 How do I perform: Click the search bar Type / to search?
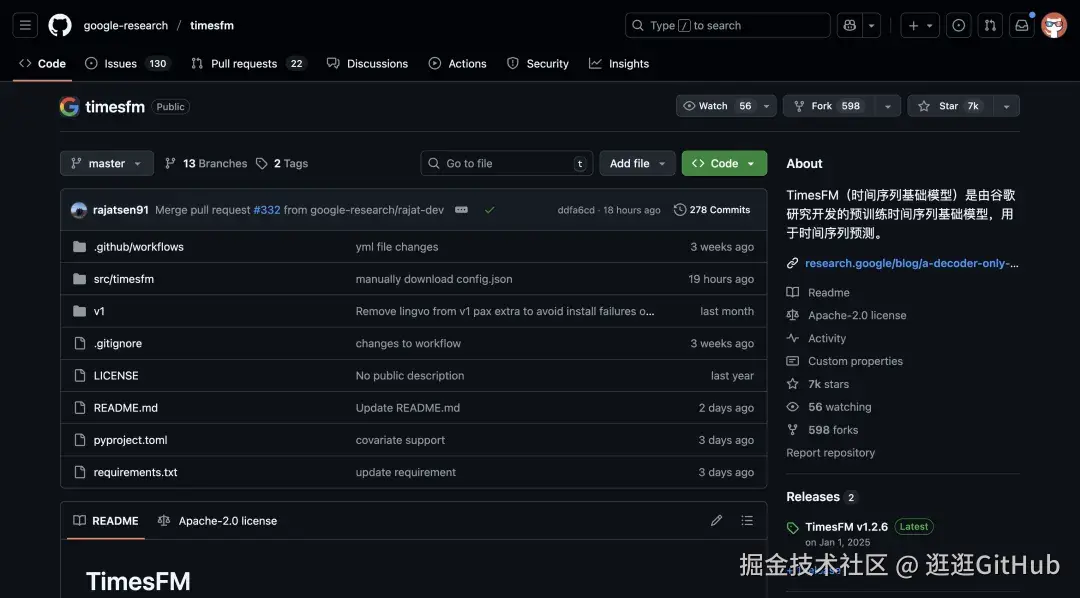pos(727,25)
